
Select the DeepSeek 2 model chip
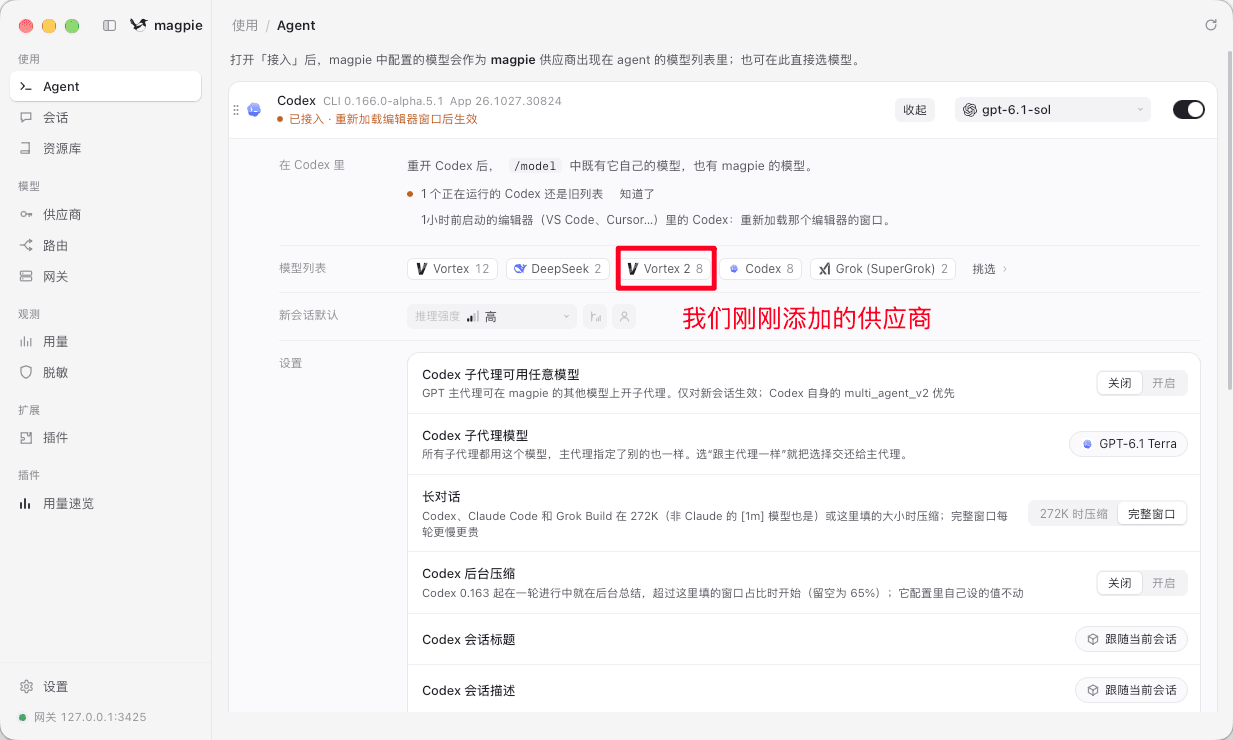[x=557, y=269]
